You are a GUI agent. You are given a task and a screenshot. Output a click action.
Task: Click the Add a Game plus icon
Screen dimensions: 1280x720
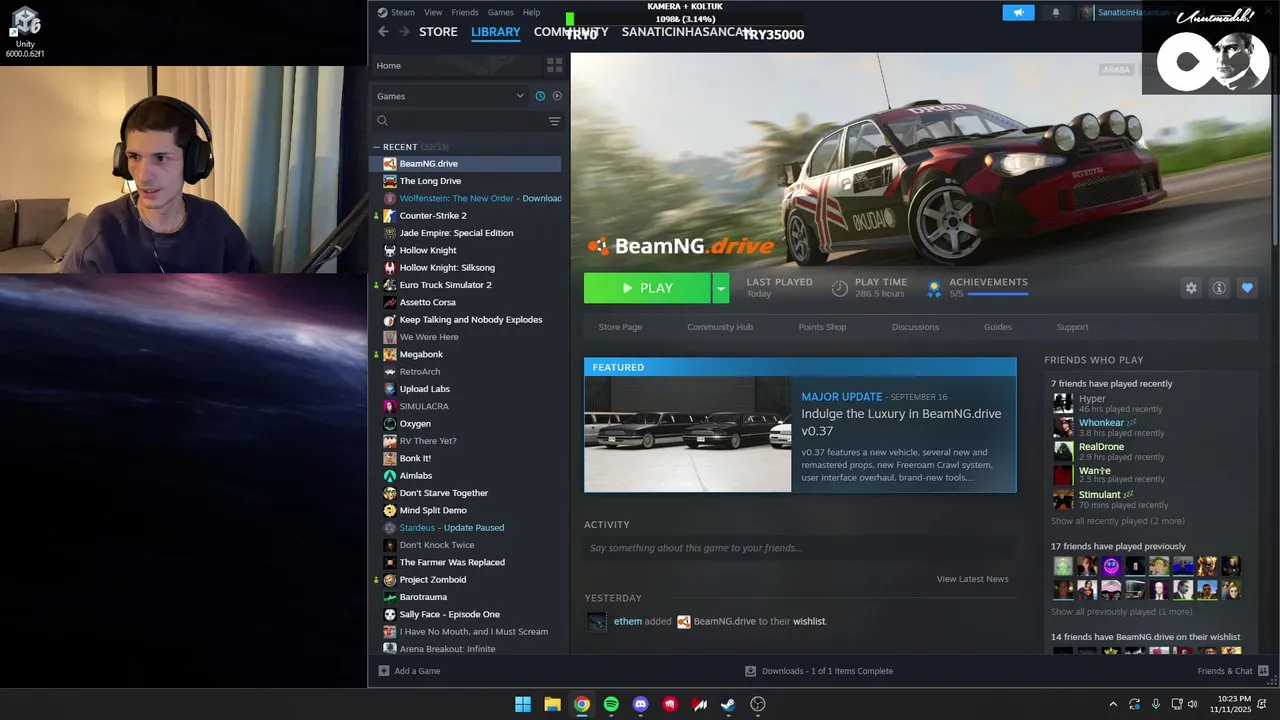pos(384,671)
